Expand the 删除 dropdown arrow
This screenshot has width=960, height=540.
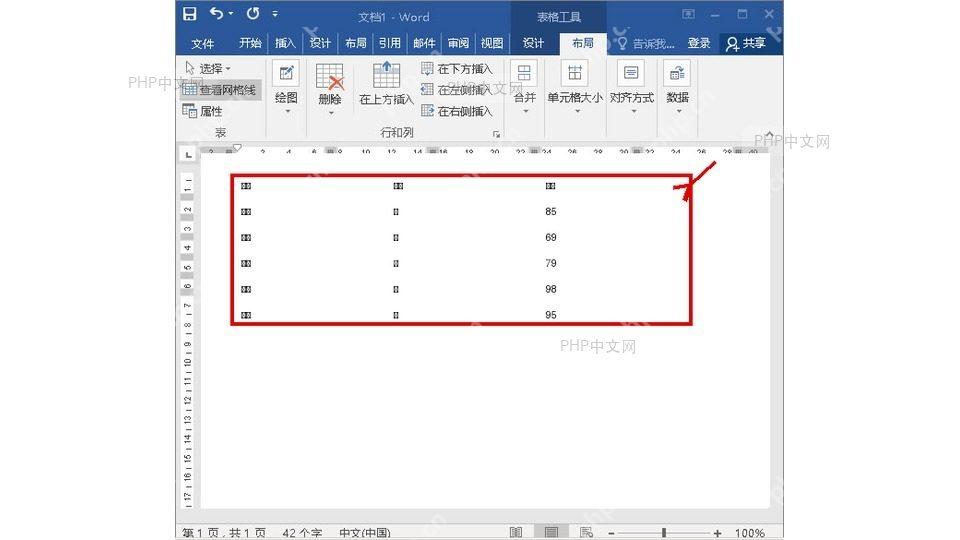[331, 113]
